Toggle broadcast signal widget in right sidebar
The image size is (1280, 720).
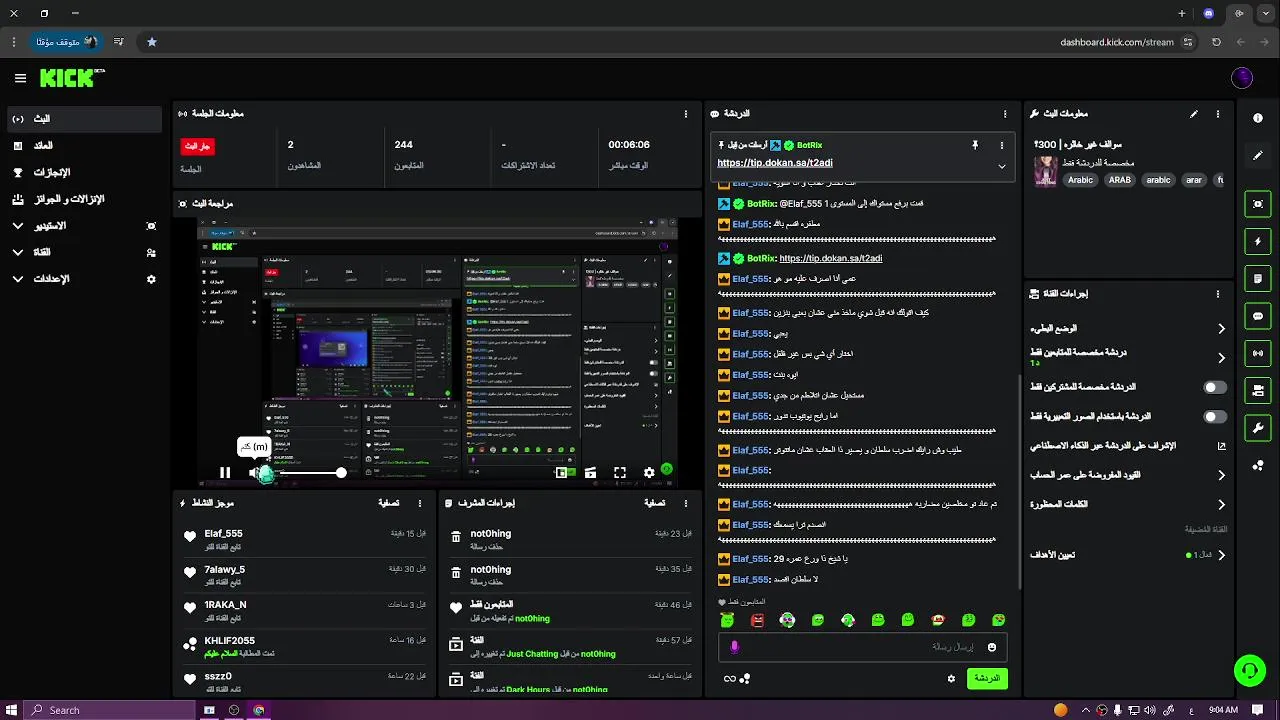tap(1258, 353)
